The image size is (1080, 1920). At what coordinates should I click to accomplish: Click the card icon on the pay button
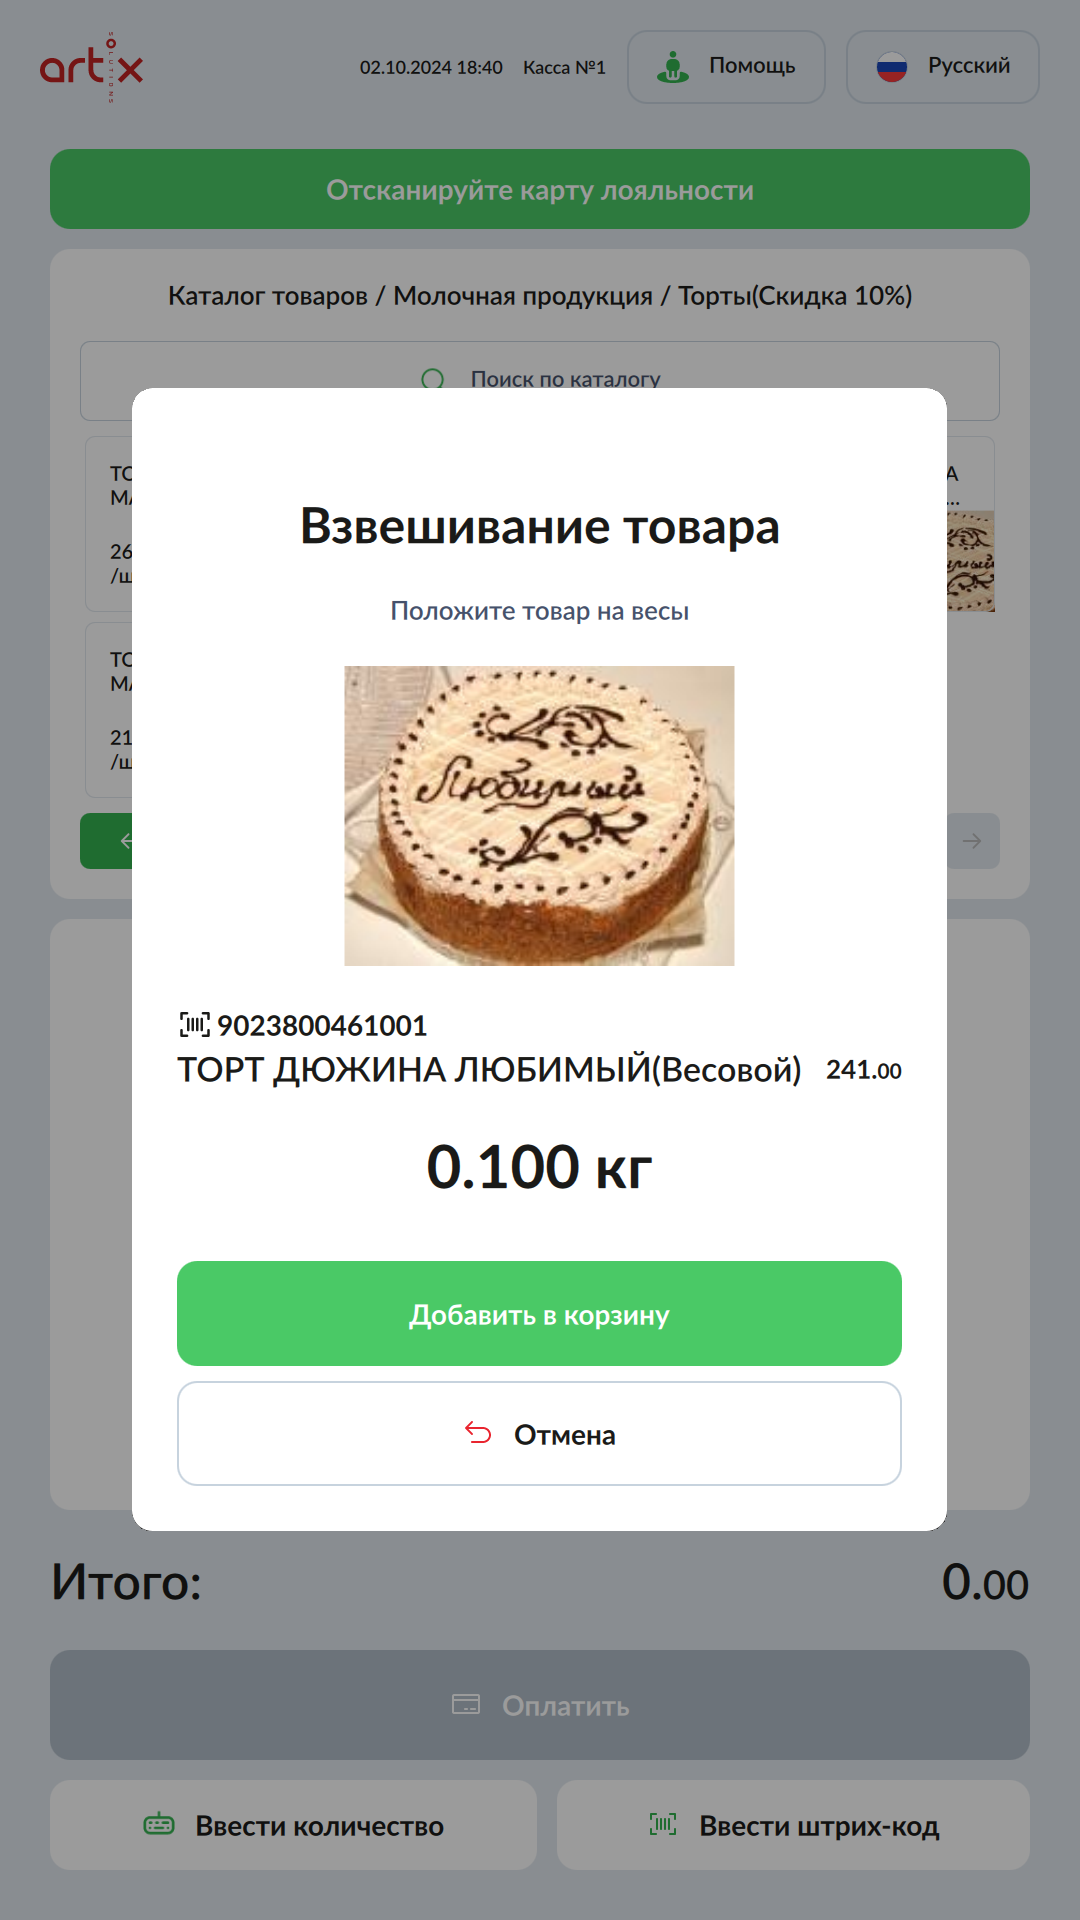(466, 1705)
